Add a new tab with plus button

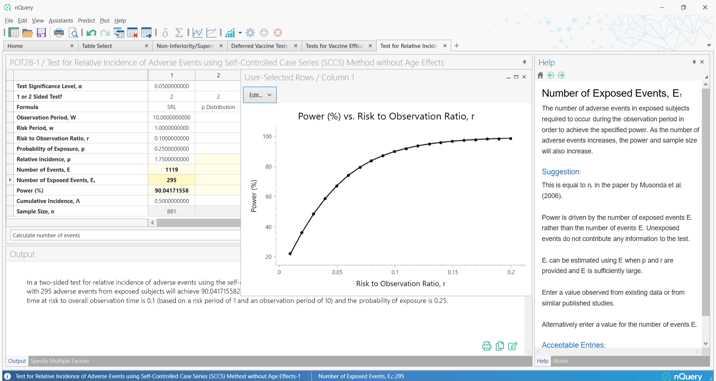click(456, 46)
